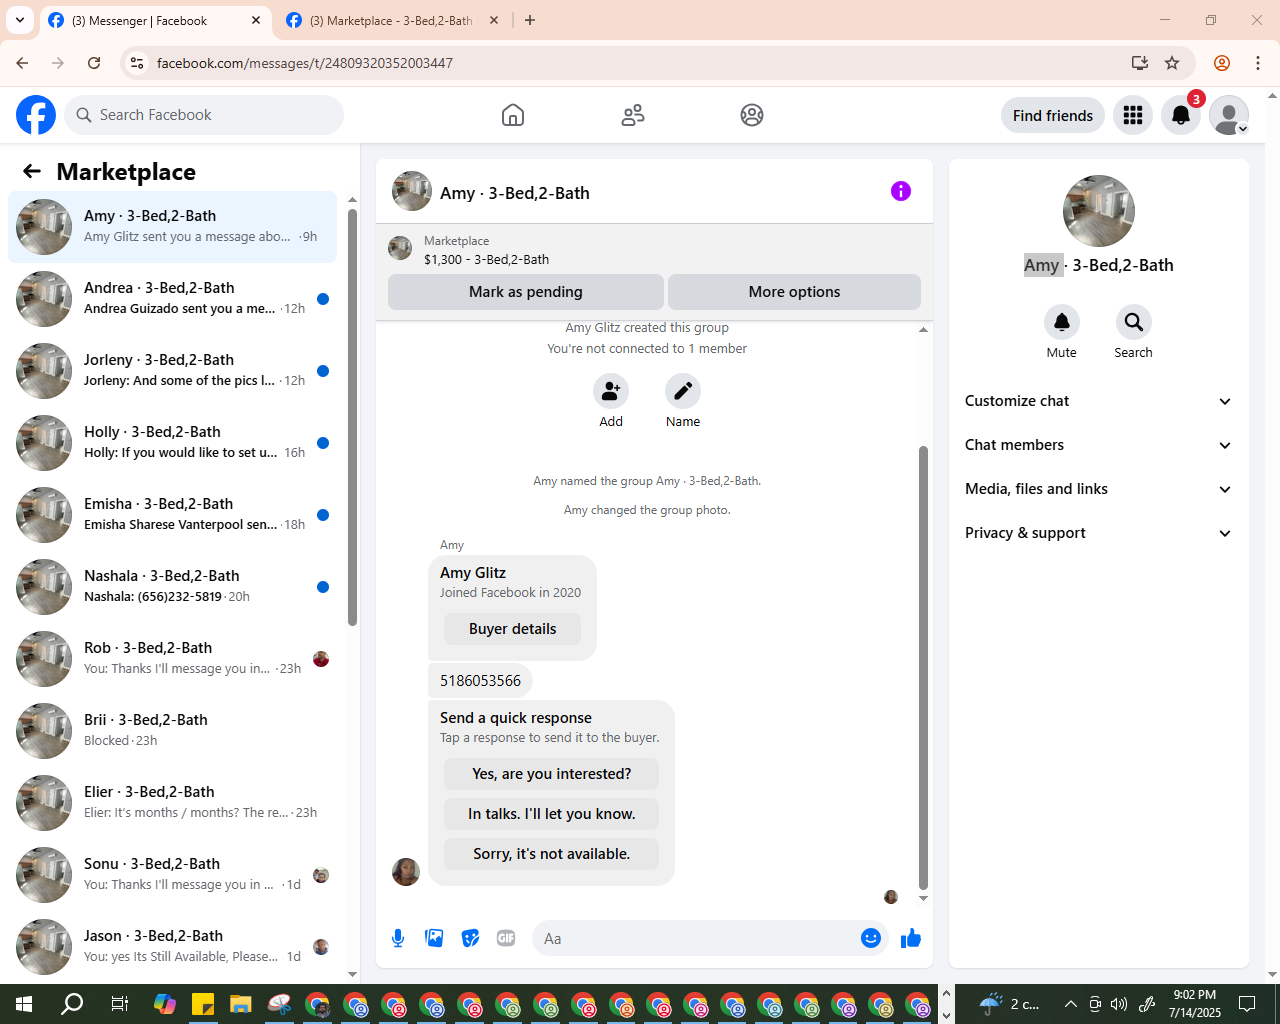
Task: Open Holly · 3-Bed,2-Bath conversation
Action: (173, 443)
